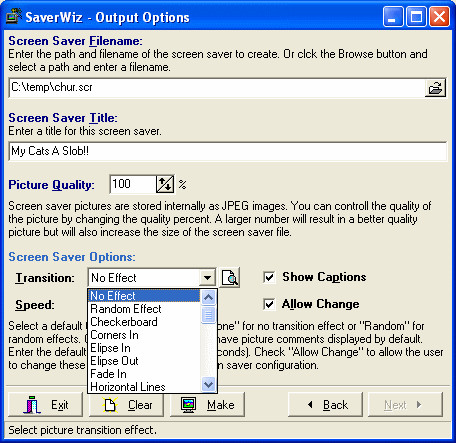456x443 pixels.
Task: Click the Make button
Action: [207, 405]
